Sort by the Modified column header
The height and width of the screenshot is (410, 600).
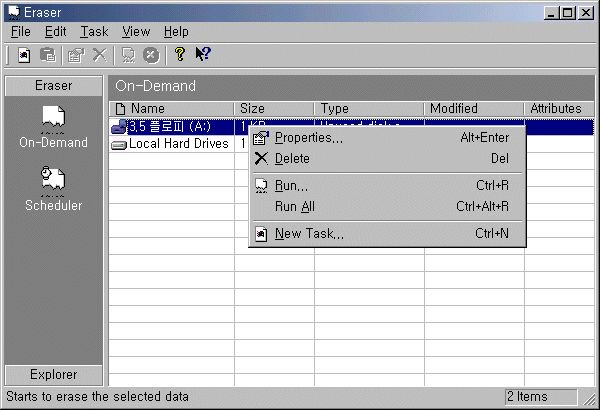(474, 109)
